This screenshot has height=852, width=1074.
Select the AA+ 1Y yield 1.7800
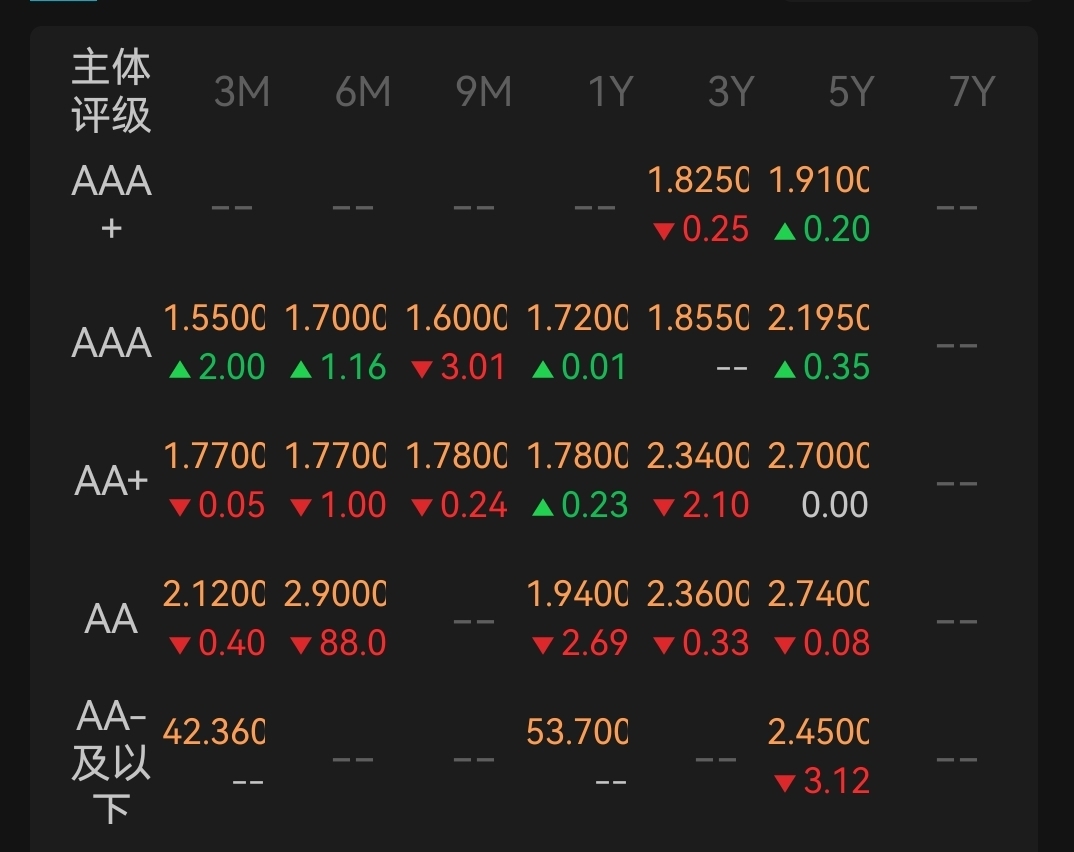pos(577,456)
